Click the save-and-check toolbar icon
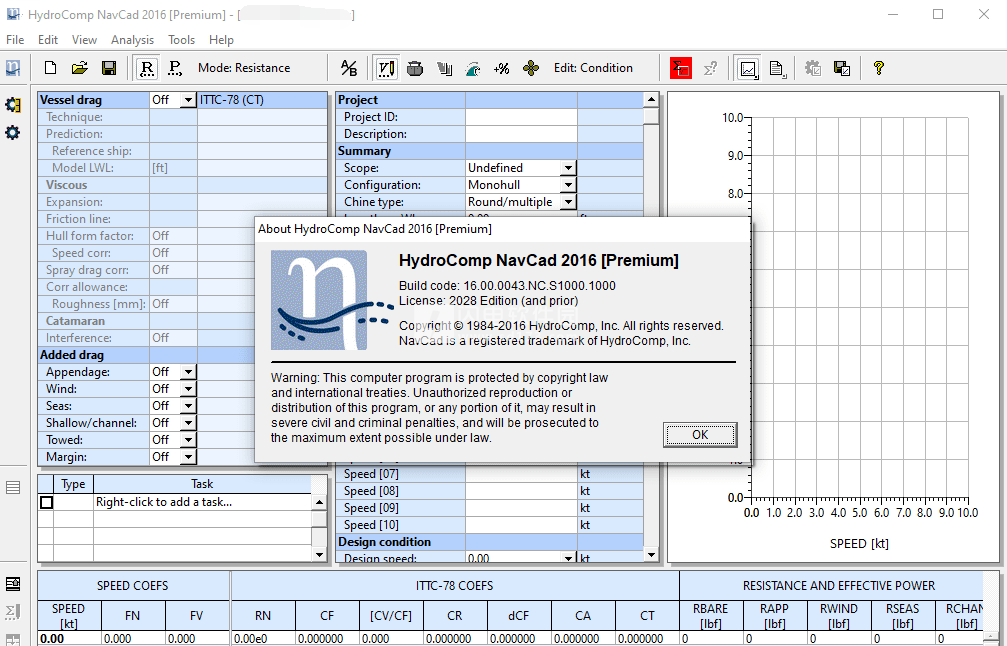 click(842, 68)
